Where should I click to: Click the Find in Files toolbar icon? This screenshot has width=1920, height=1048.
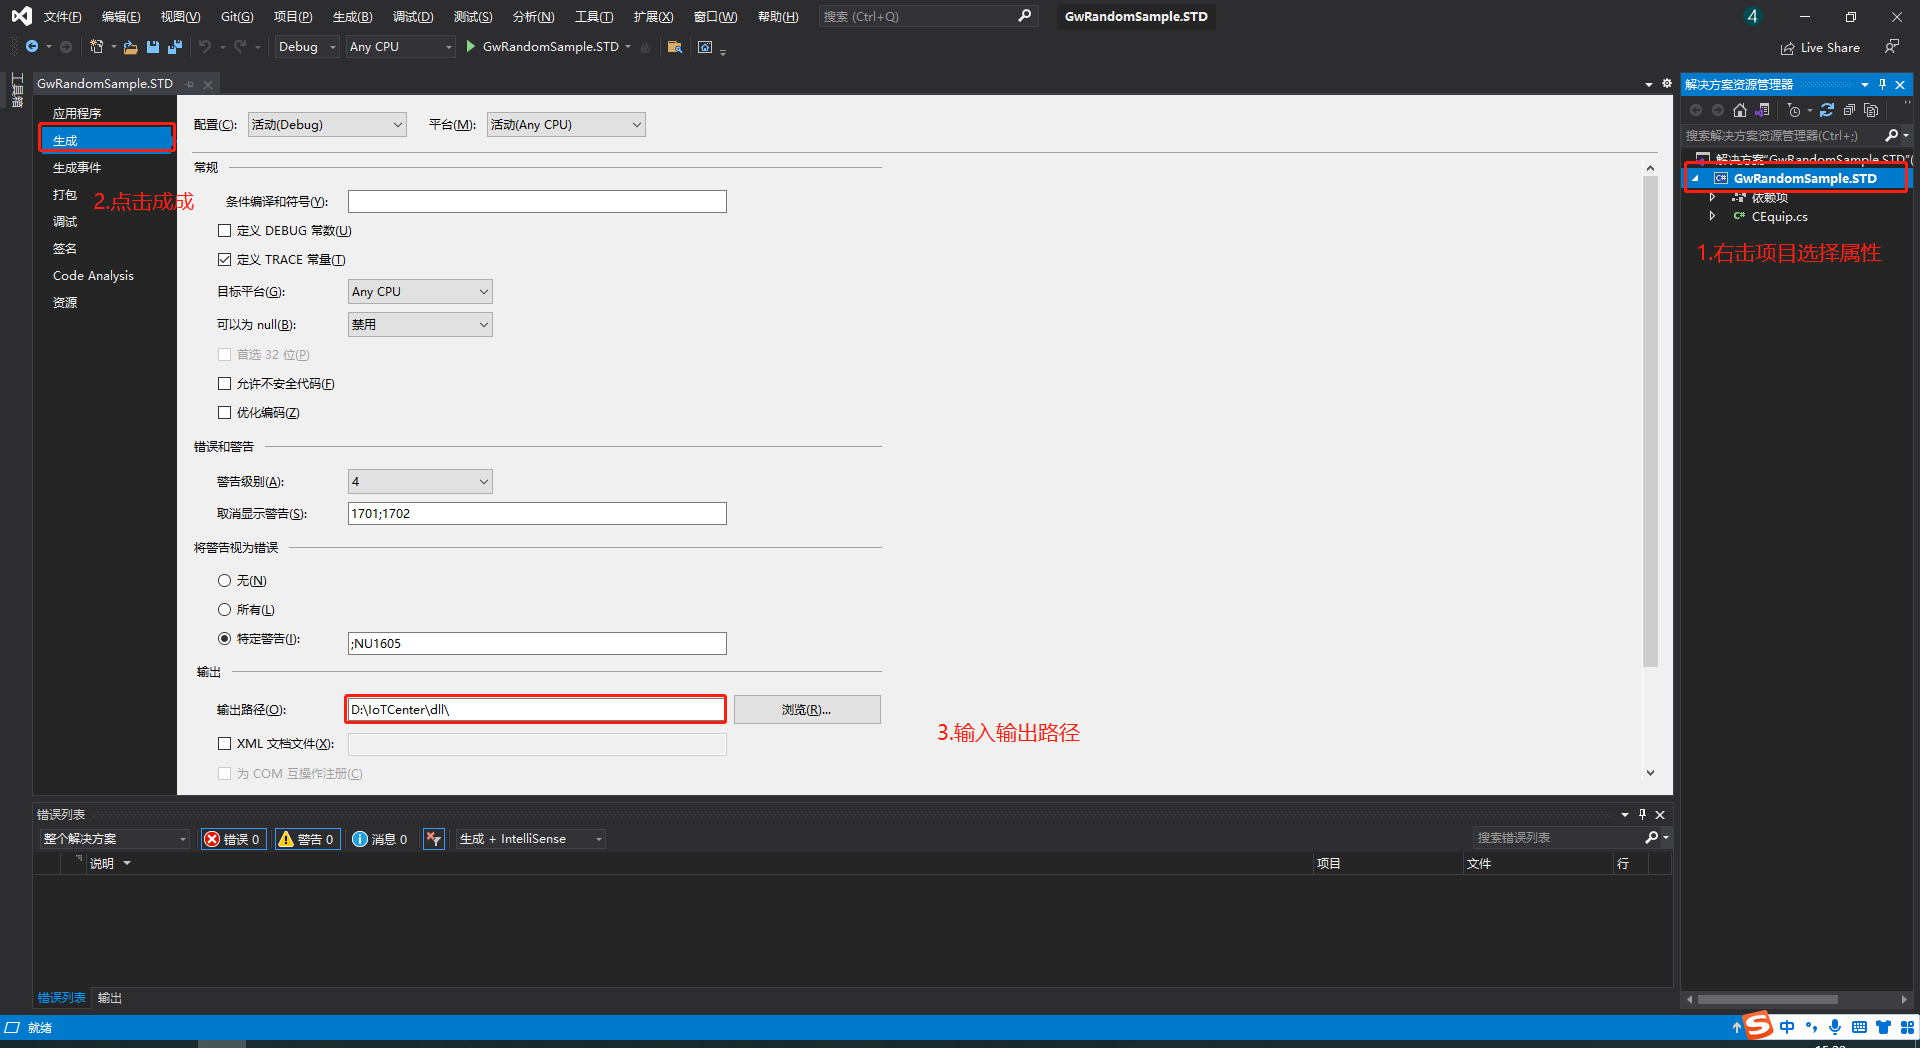[675, 47]
